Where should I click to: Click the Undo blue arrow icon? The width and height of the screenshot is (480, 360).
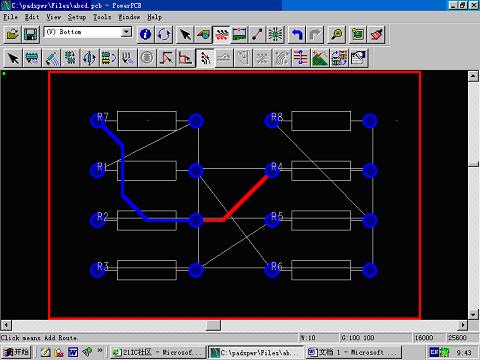296,34
